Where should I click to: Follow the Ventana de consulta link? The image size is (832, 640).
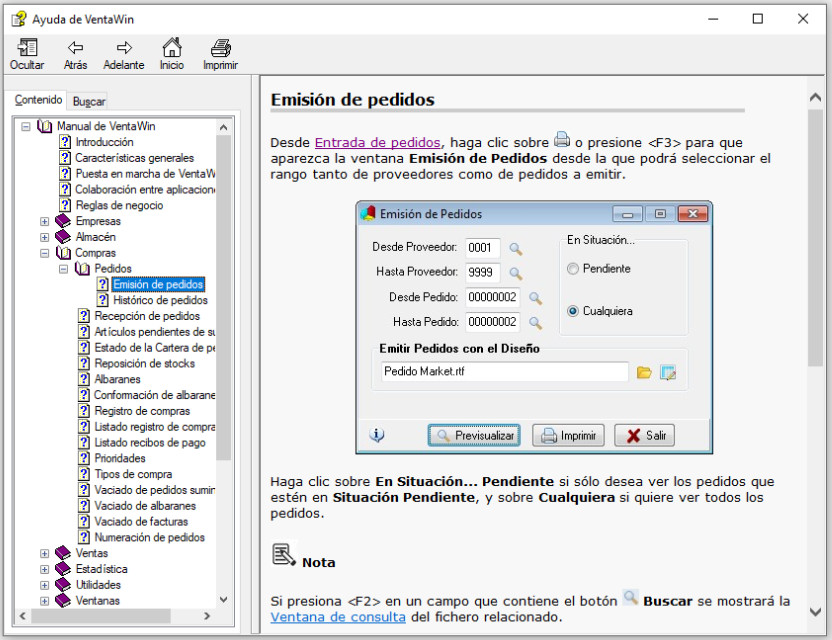(338, 617)
